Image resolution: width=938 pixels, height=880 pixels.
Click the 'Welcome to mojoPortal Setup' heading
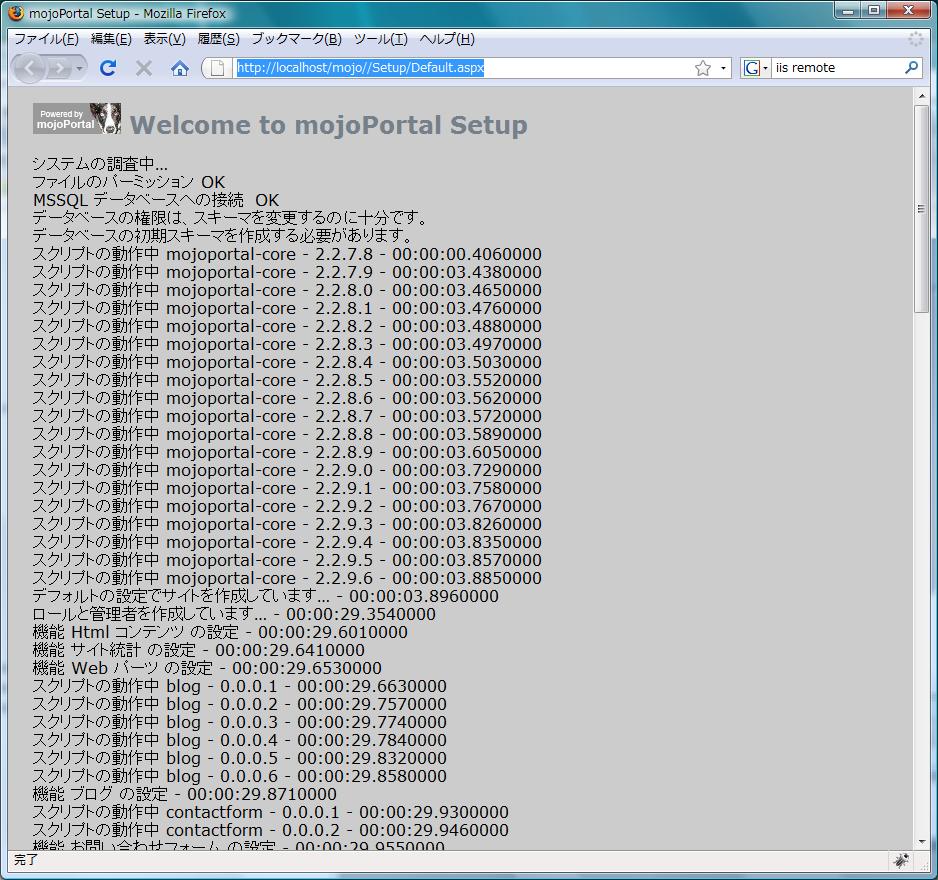[329, 125]
